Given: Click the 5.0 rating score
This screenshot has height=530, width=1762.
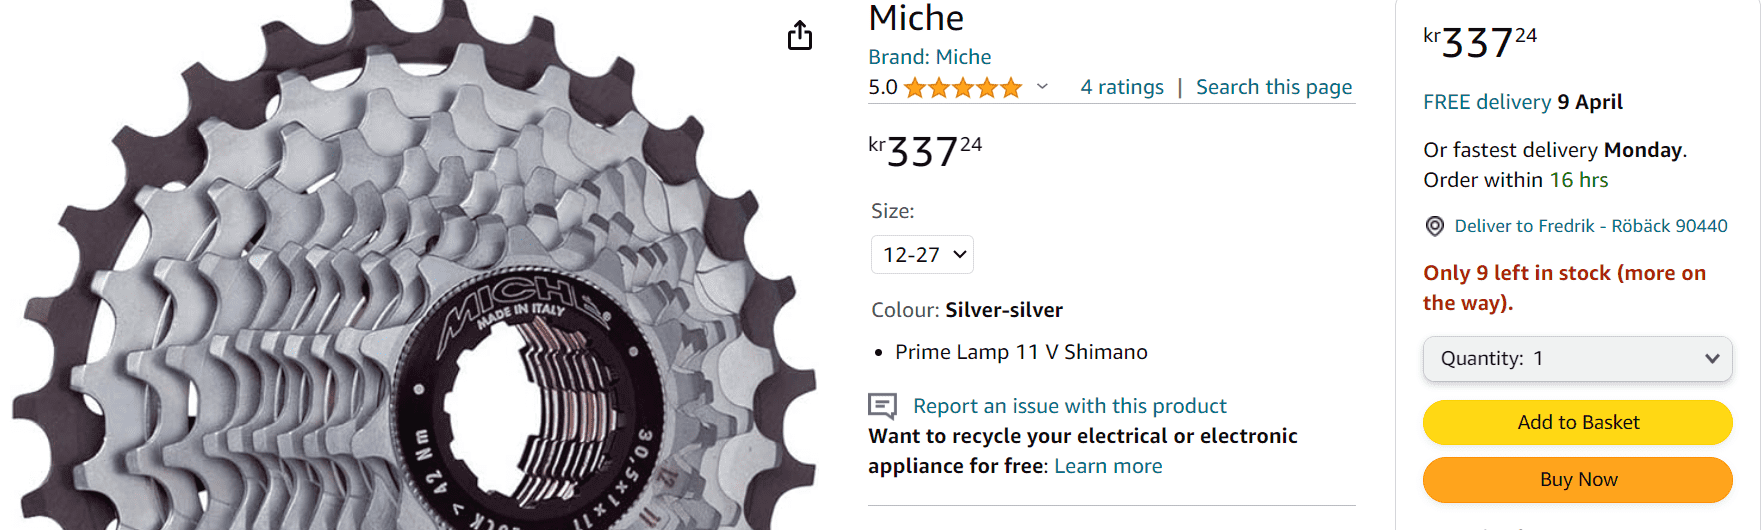Looking at the screenshot, I should [882, 87].
